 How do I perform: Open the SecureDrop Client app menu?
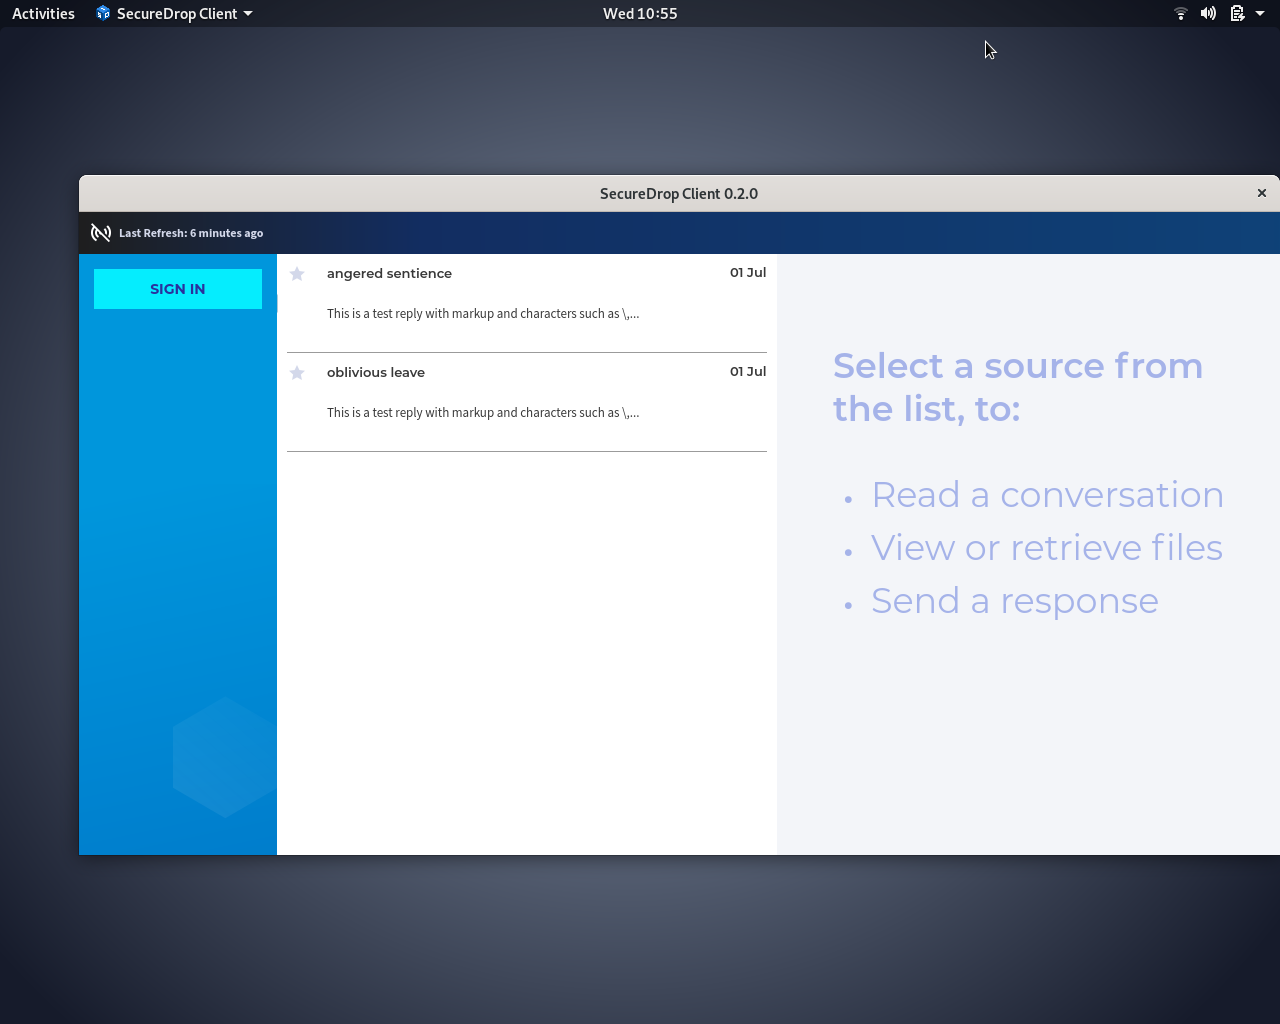[175, 13]
